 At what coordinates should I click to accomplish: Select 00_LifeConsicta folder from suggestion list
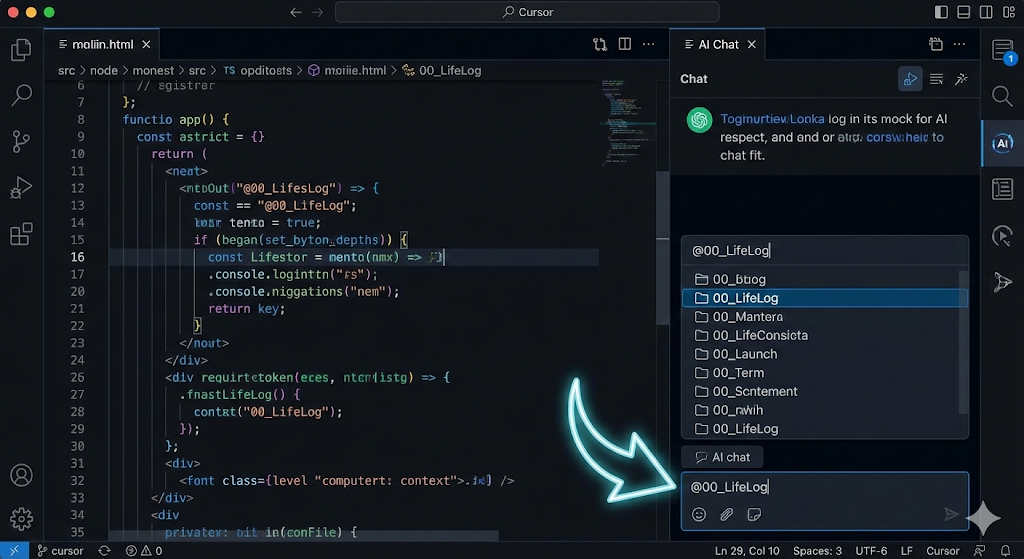click(760, 335)
